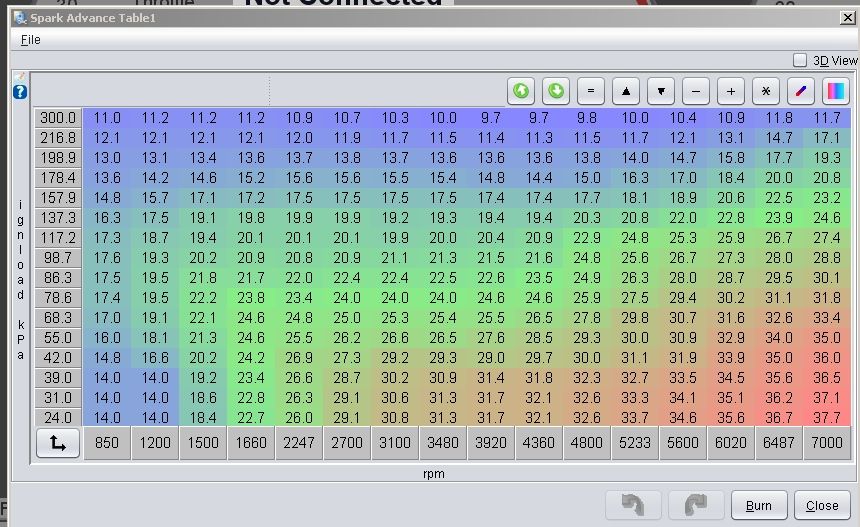
Task: Select the 300.0 kPa row header
Action: coord(58,118)
